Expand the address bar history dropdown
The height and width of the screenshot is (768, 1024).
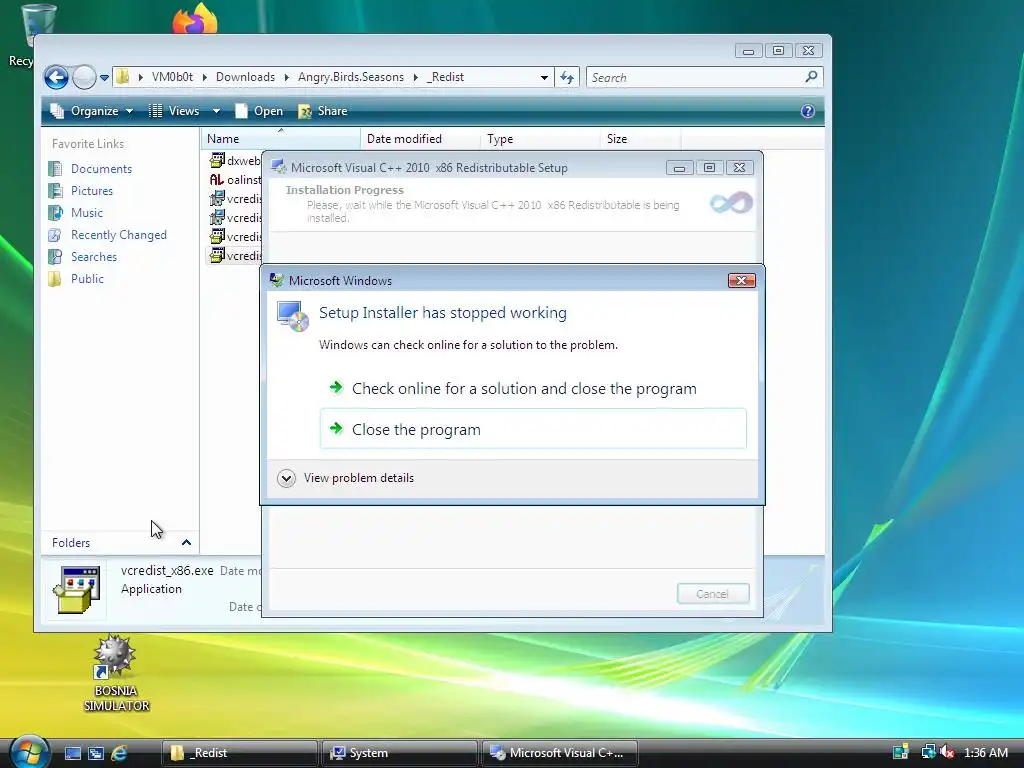[x=544, y=78]
